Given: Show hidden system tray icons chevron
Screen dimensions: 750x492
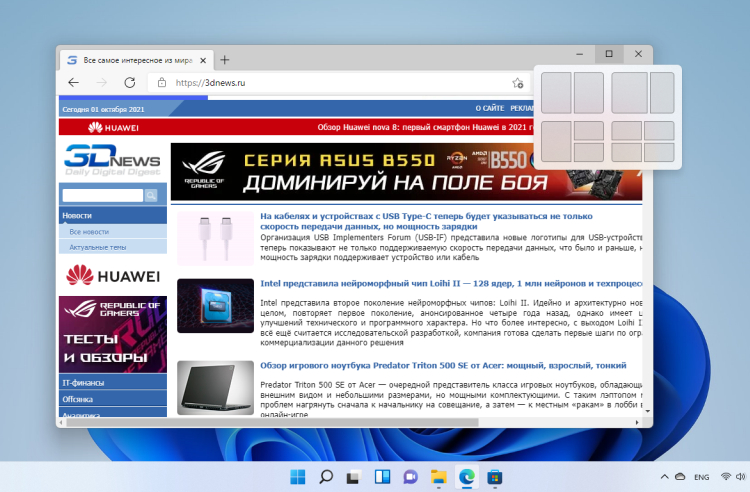Looking at the screenshot, I should 661,477.
